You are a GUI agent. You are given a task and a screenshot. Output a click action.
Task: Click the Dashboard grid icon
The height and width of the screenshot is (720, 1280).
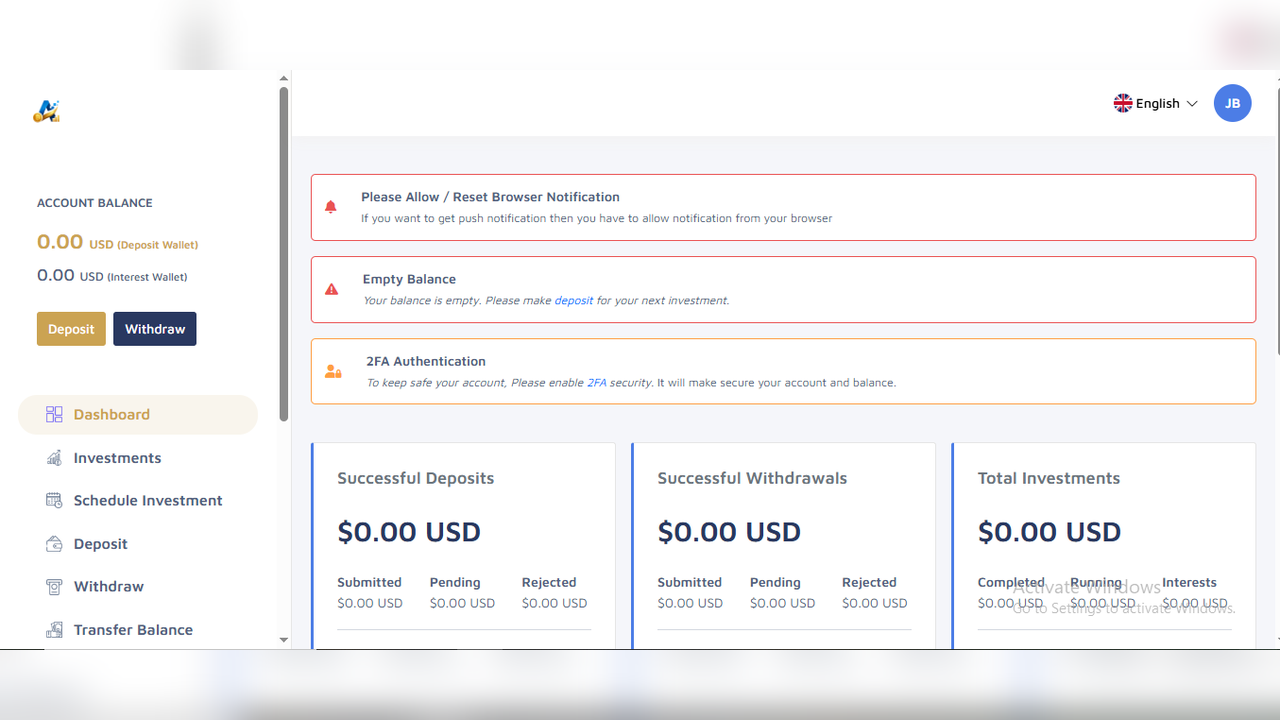(x=54, y=414)
